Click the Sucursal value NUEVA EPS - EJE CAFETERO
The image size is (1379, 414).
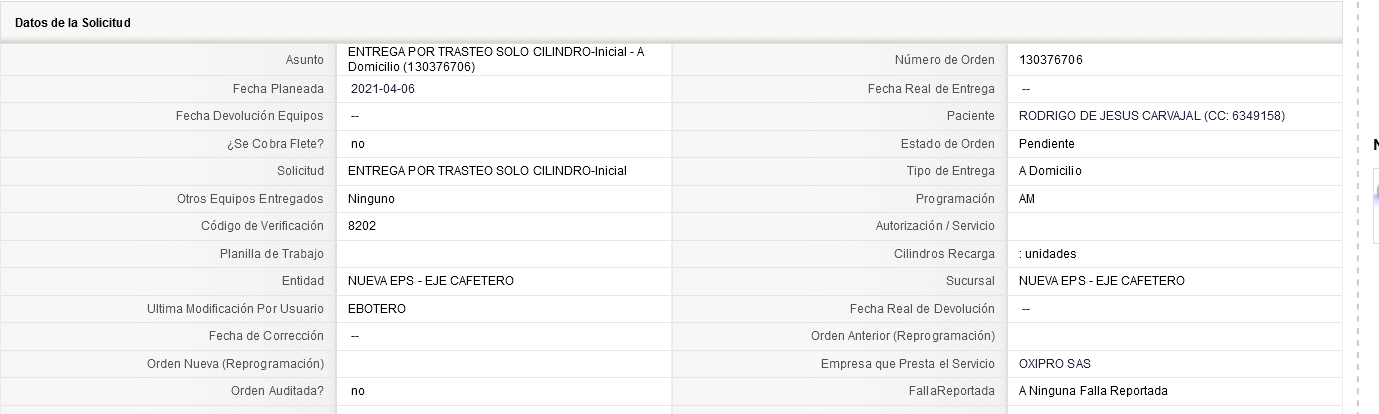tap(1102, 281)
